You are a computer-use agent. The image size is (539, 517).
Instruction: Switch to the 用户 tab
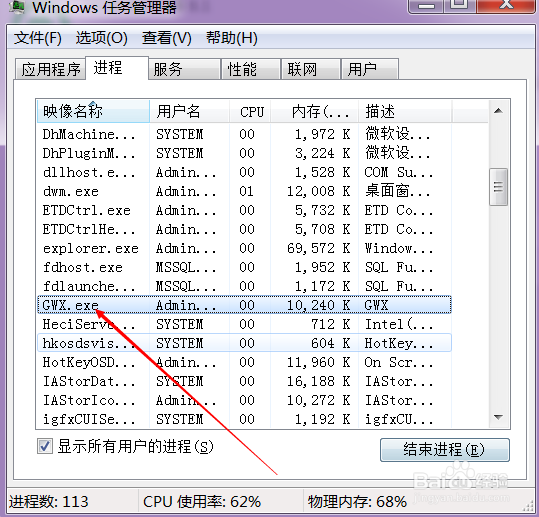[x=370, y=69]
